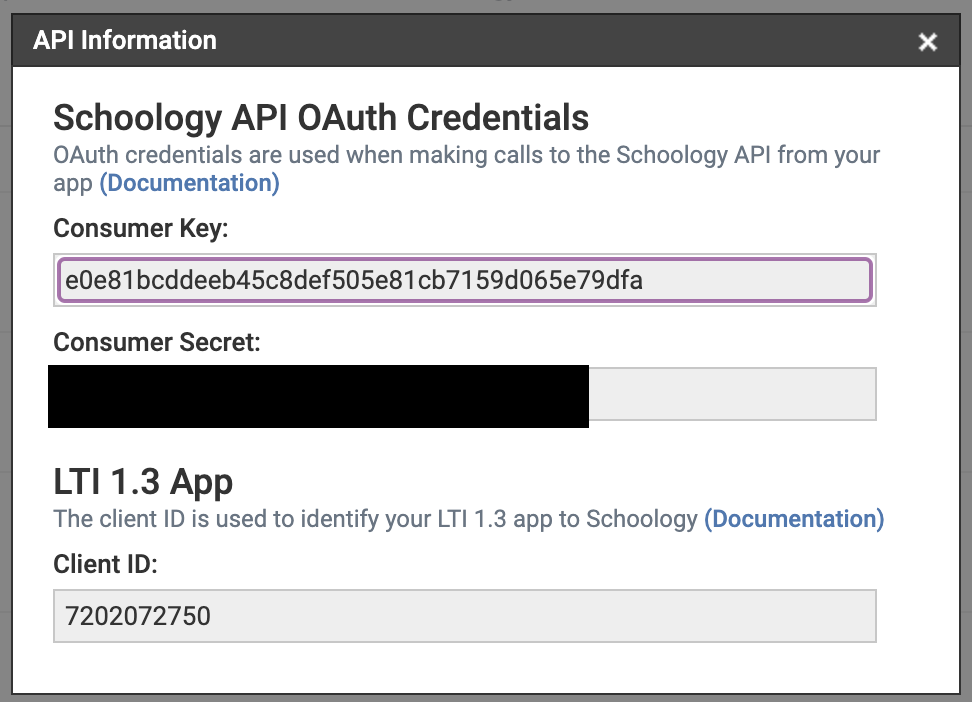This screenshot has width=972, height=702.
Task: Select the Client ID field
Action: tap(464, 616)
